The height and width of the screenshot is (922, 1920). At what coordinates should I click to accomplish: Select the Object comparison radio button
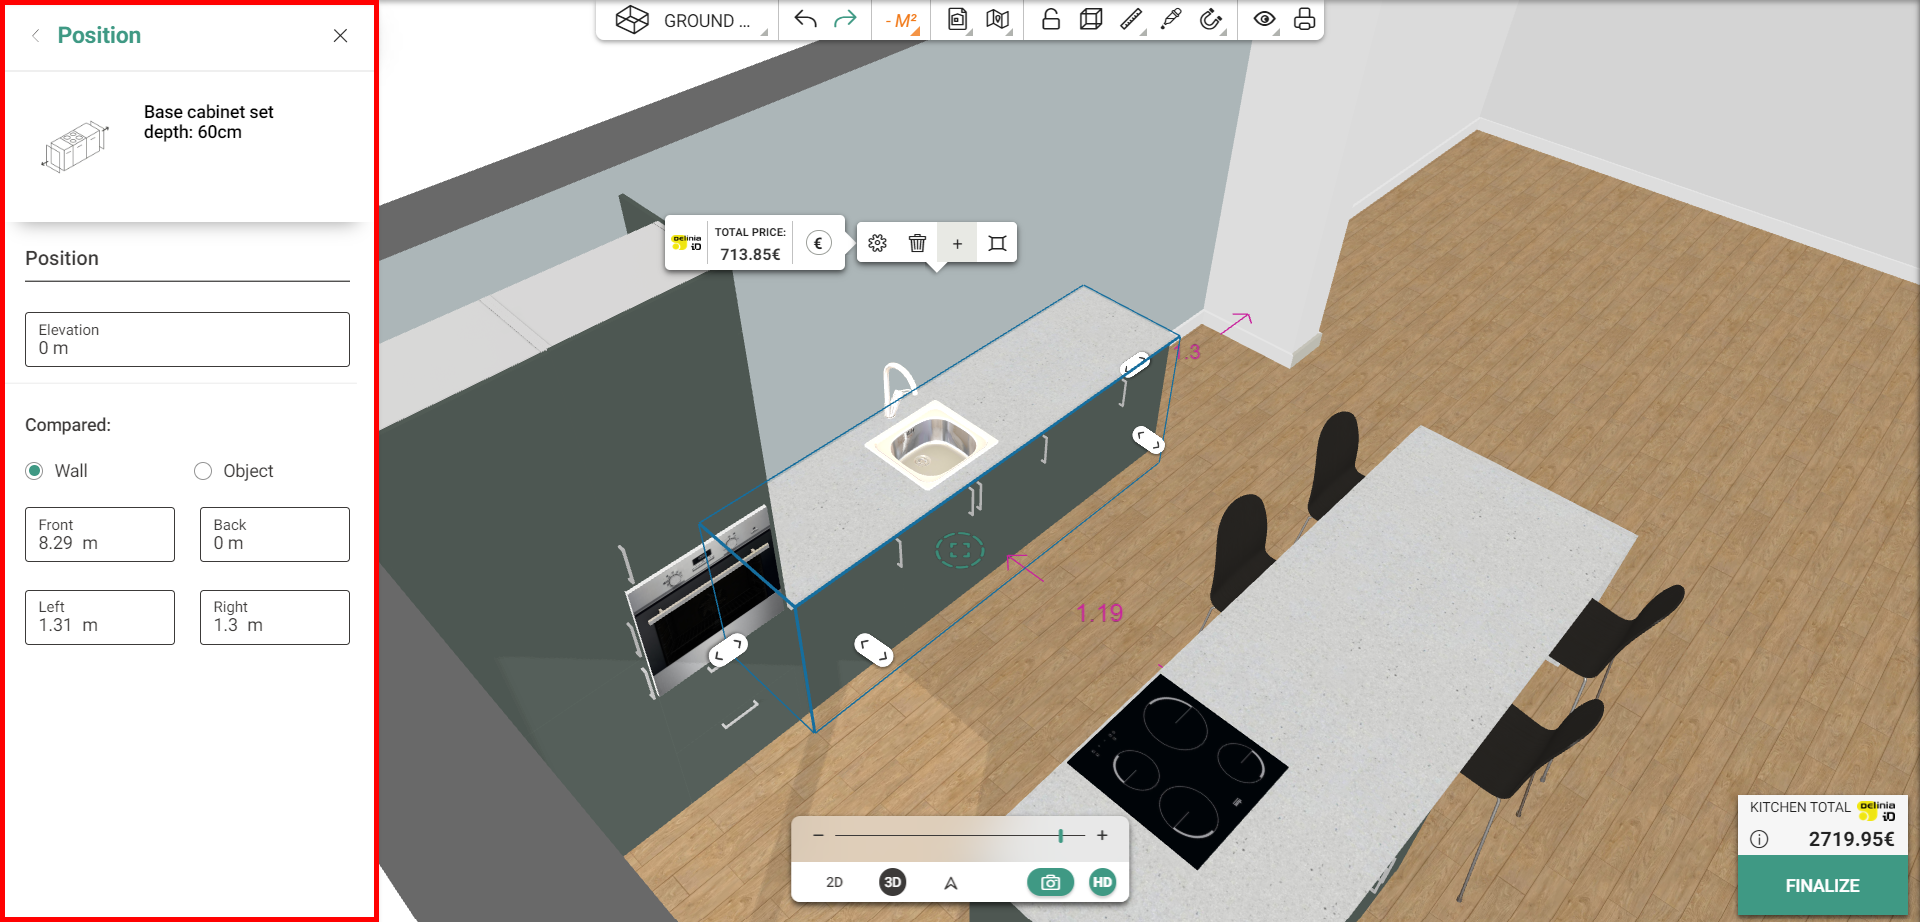click(203, 471)
